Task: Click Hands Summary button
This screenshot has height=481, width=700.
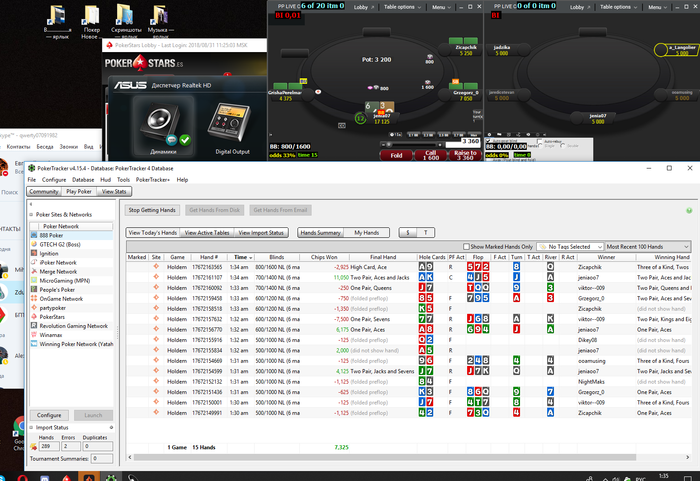Action: pos(321,233)
